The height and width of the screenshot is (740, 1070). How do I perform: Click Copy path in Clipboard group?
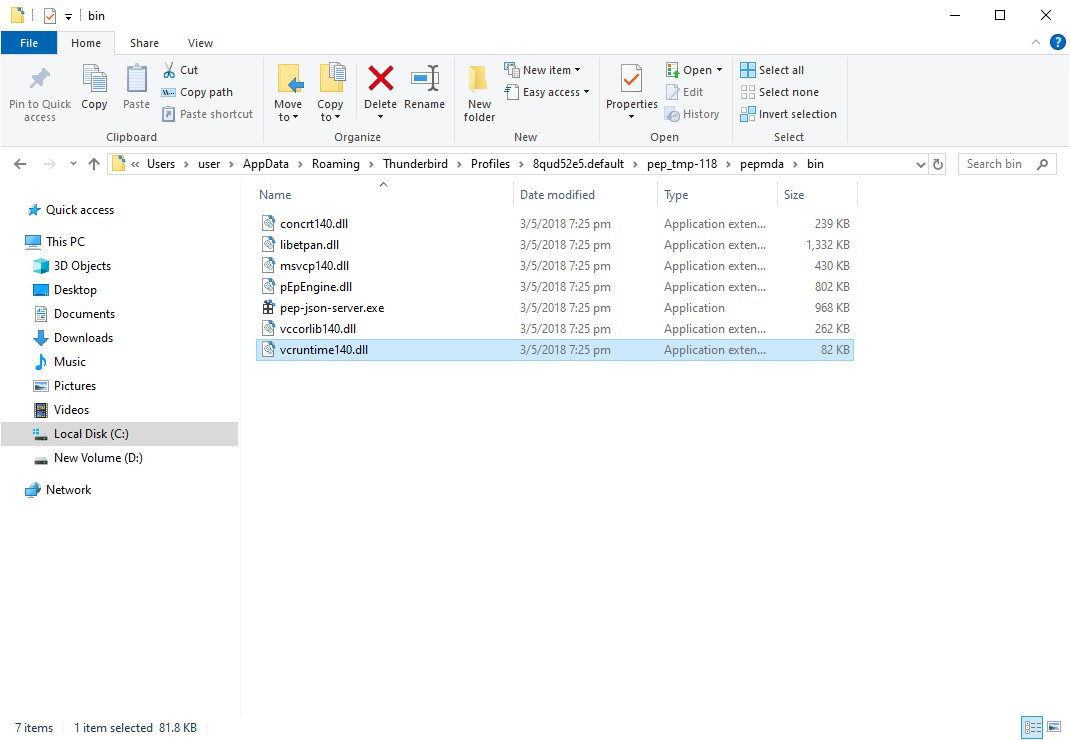[198, 92]
